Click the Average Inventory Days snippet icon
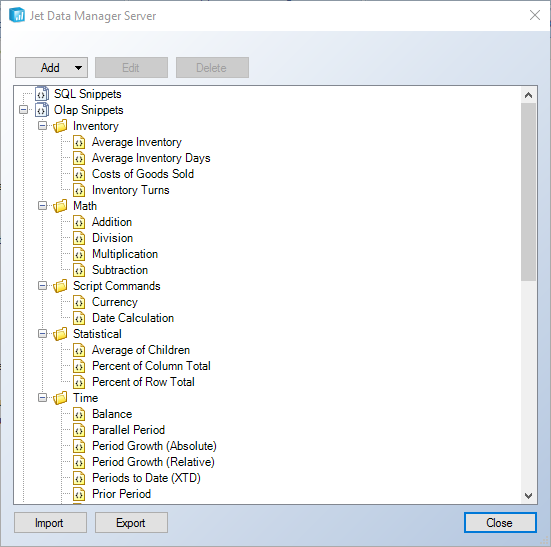The height and width of the screenshot is (547, 551). [79, 158]
